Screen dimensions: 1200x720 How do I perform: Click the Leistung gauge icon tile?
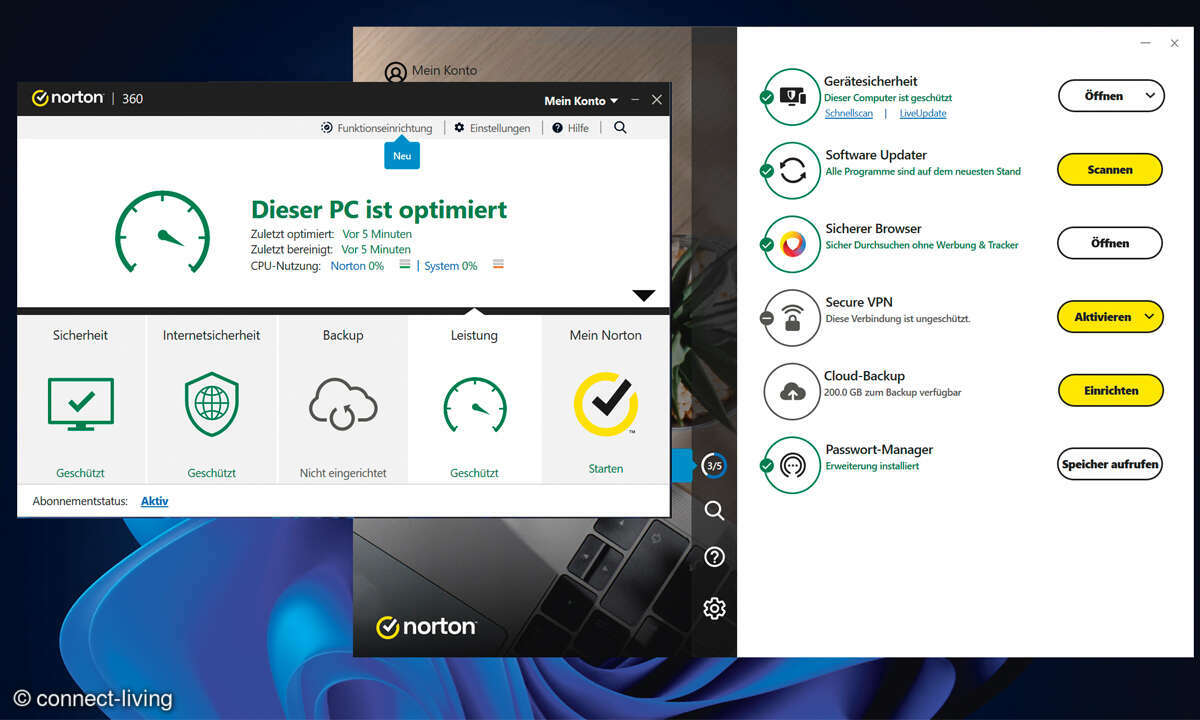(x=474, y=404)
